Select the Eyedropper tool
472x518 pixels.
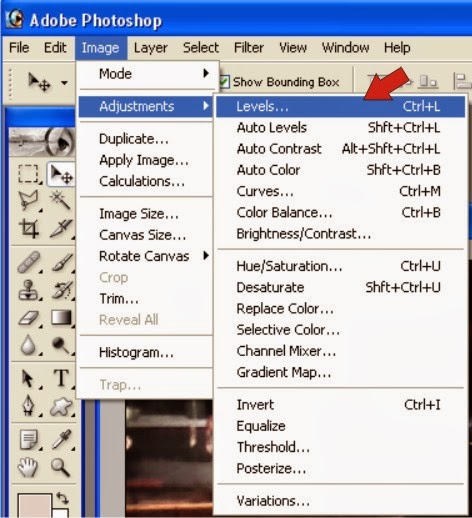point(62,439)
